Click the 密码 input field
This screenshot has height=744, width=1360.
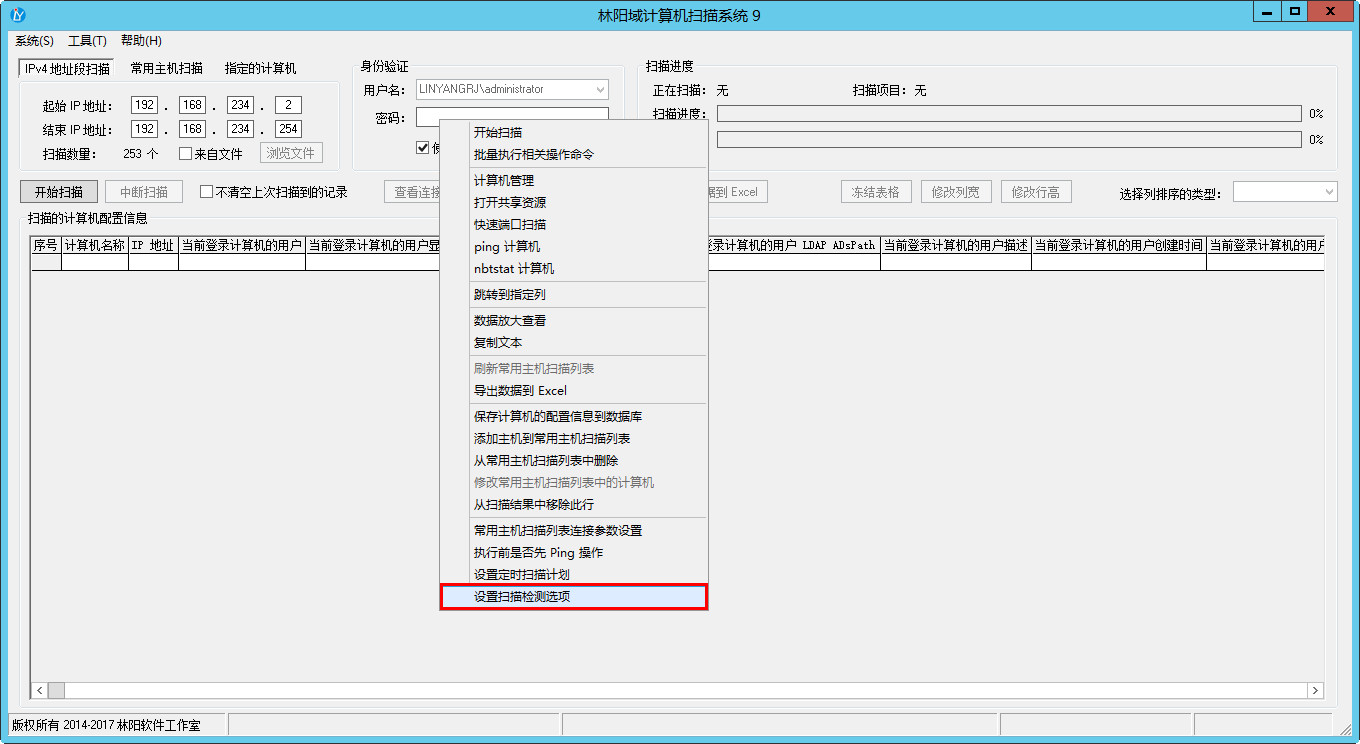click(x=512, y=116)
